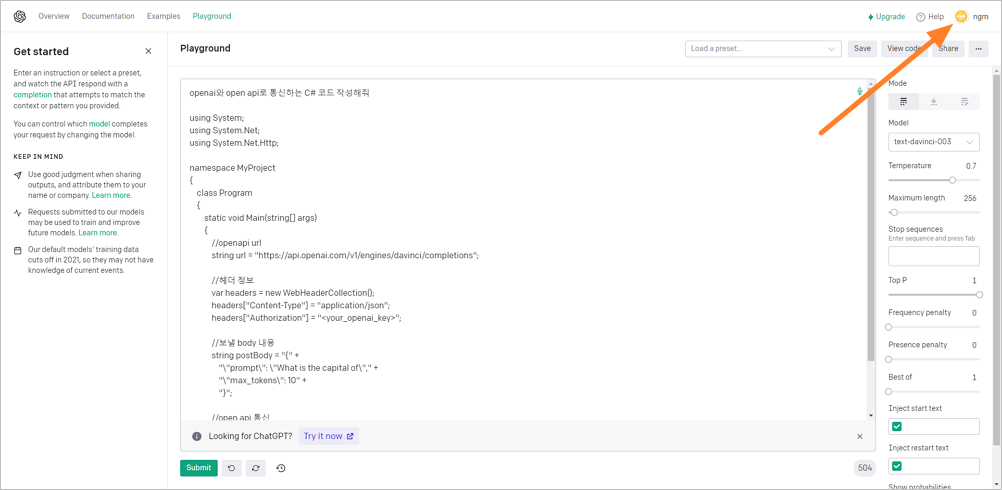The height and width of the screenshot is (490, 1002).
Task: Click the Share button
Action: pos(948,49)
